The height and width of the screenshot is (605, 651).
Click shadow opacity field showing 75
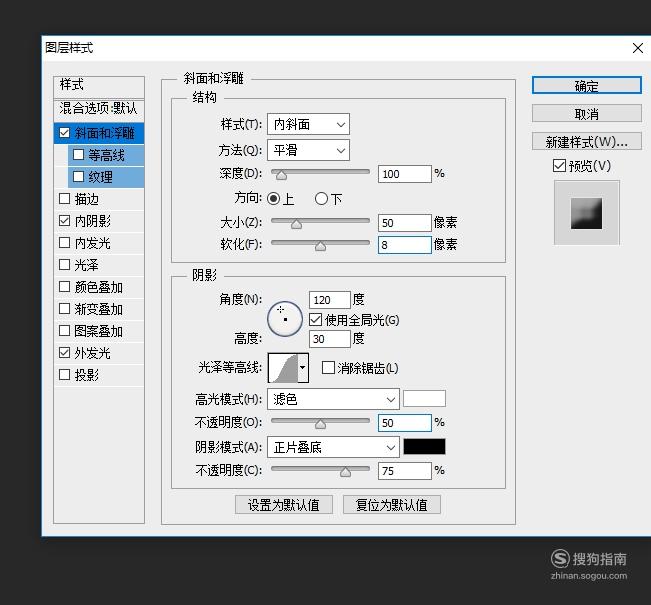click(405, 471)
